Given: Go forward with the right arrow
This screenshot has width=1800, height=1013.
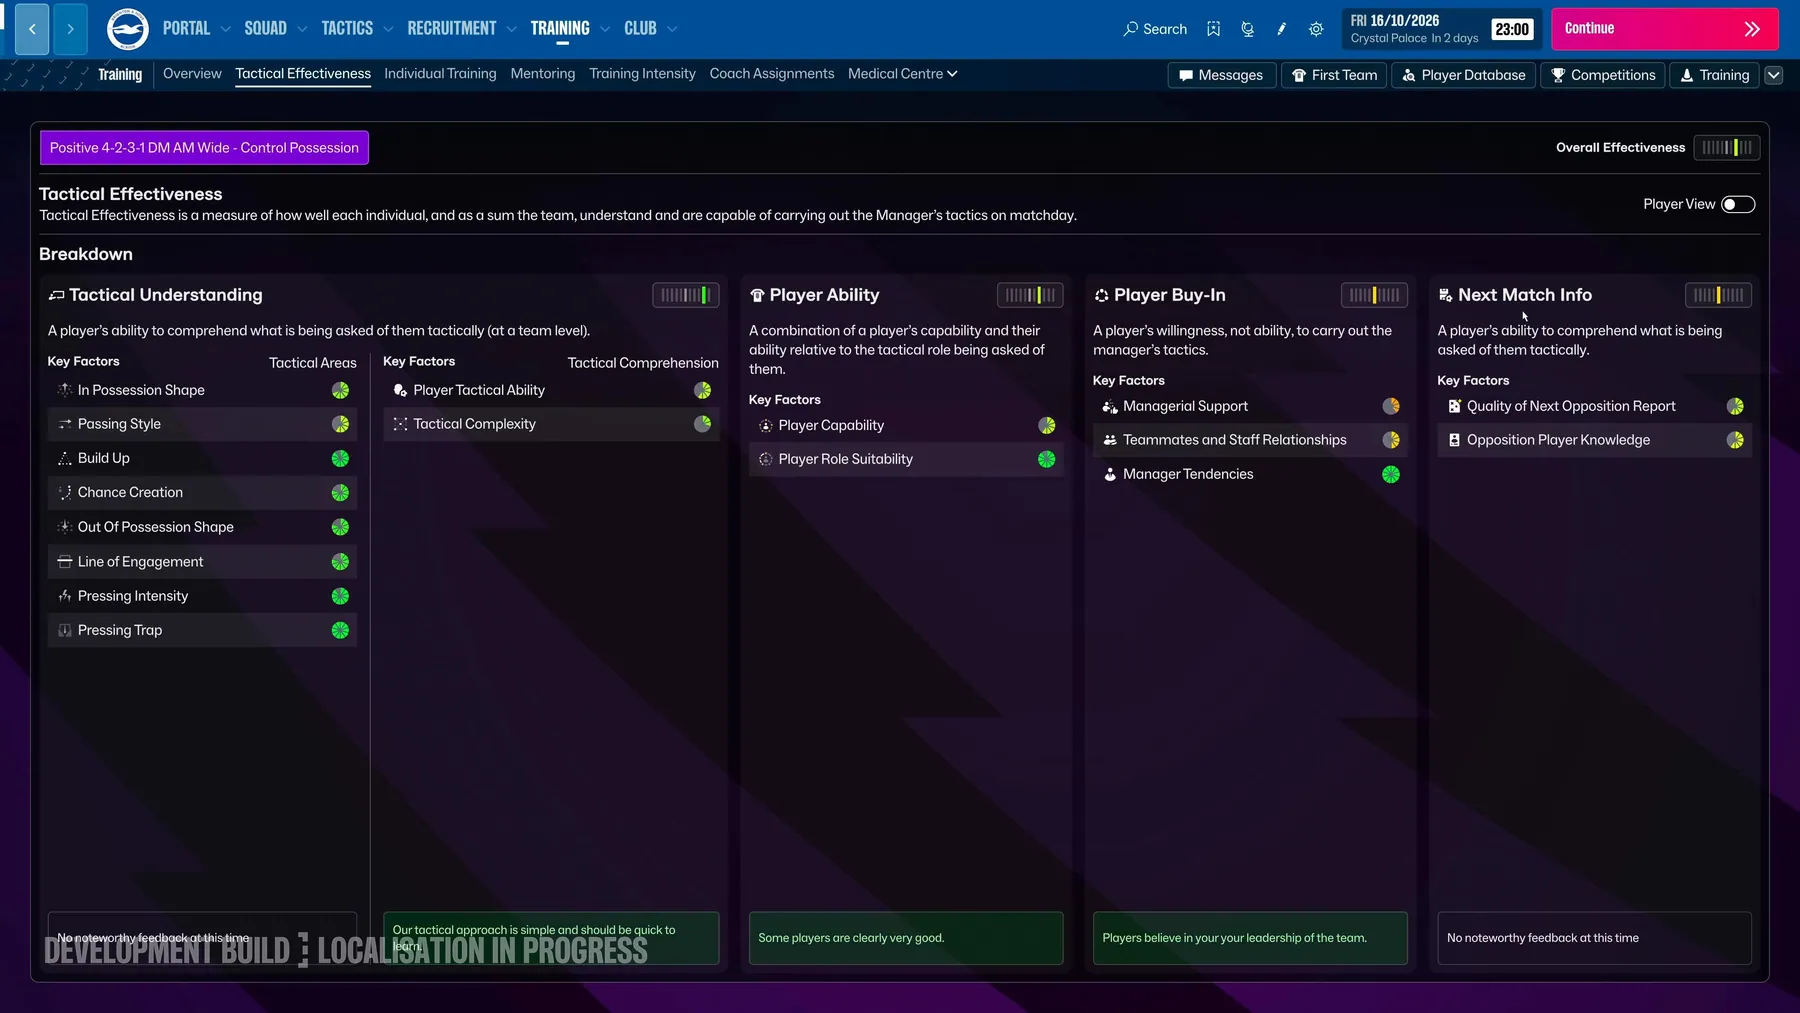Looking at the screenshot, I should [70, 29].
